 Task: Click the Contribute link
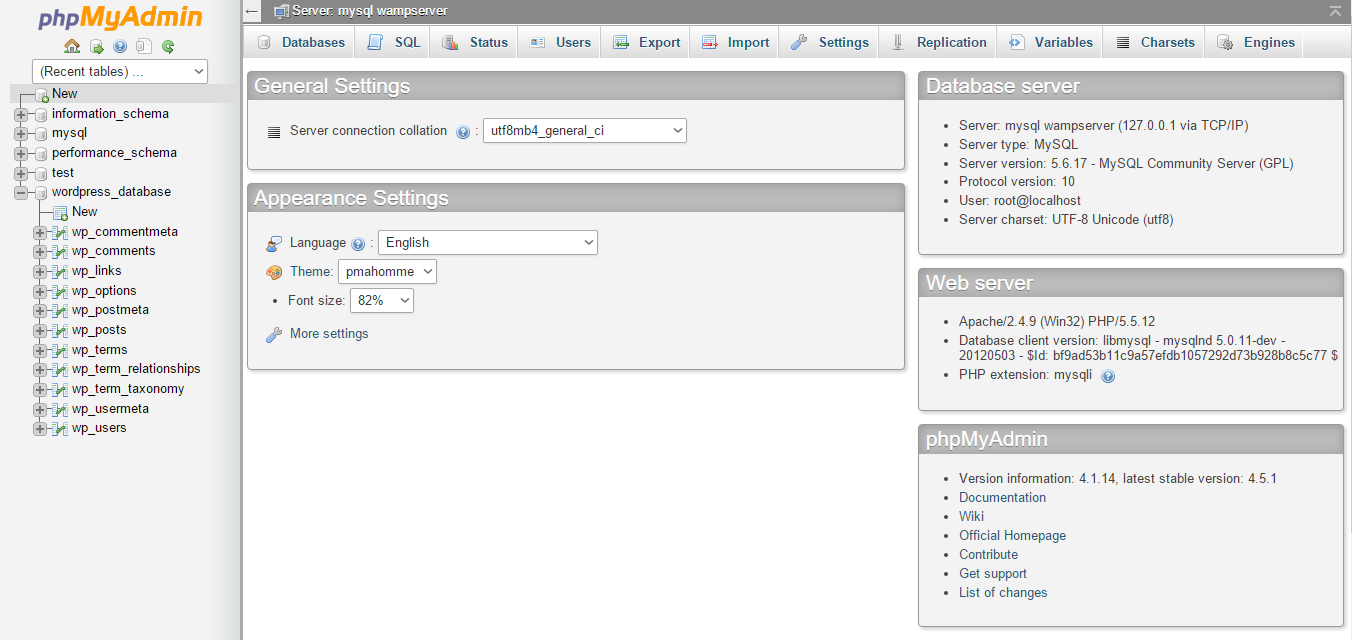pos(988,555)
